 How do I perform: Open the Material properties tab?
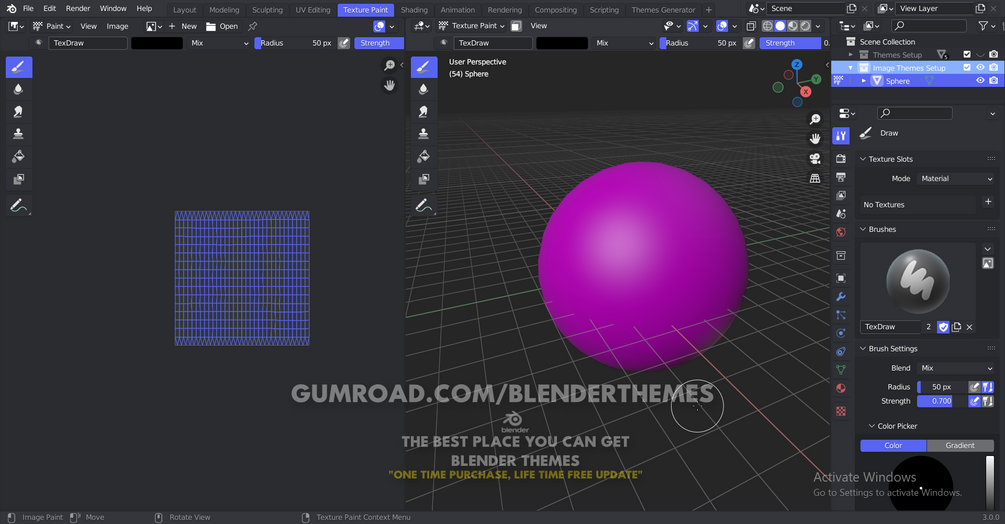pyautogui.click(x=841, y=388)
